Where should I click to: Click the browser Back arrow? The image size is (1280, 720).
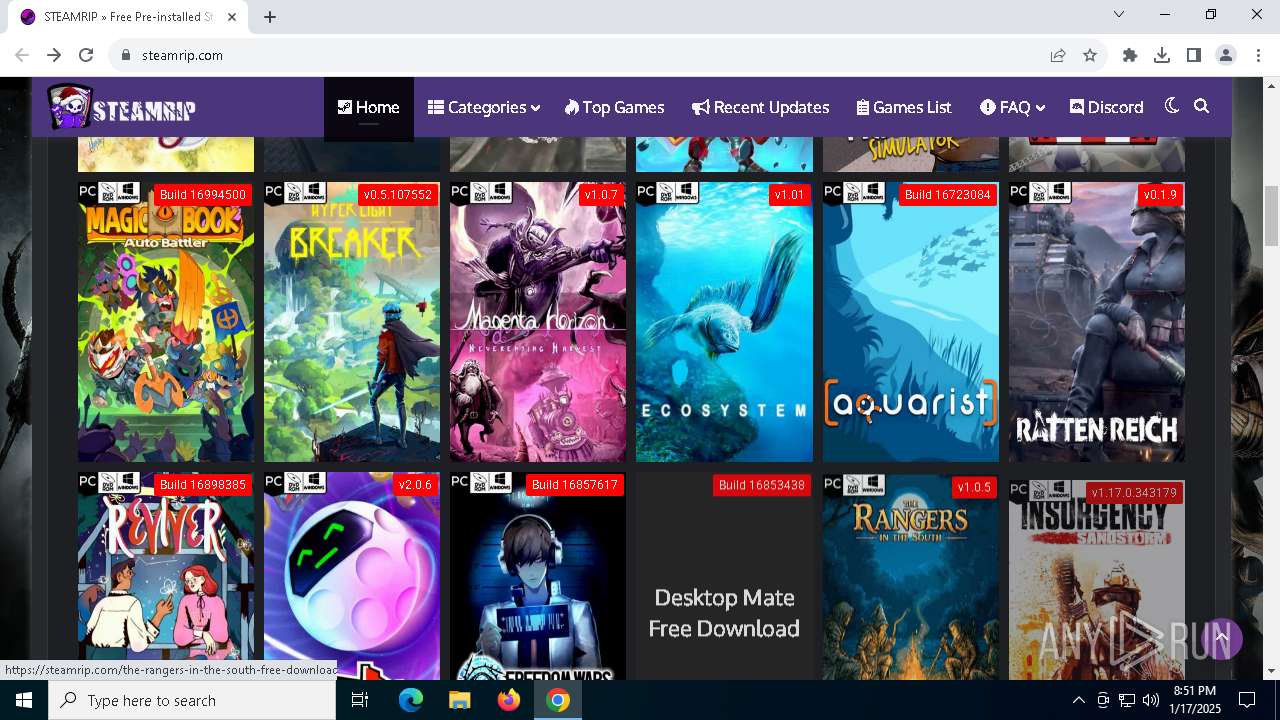tap(22, 55)
